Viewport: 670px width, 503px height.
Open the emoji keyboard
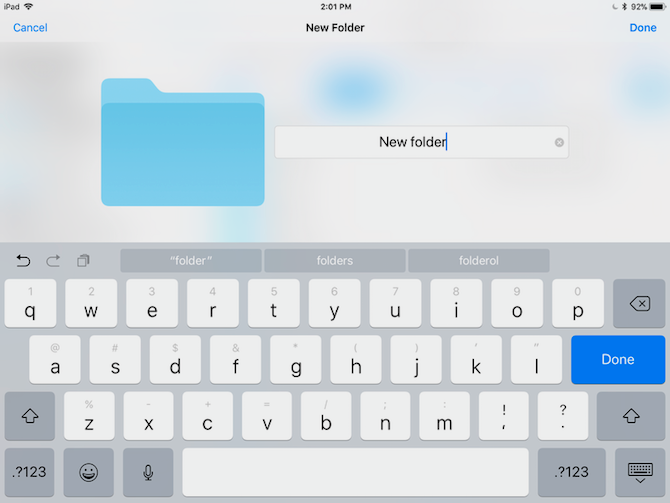click(x=87, y=472)
